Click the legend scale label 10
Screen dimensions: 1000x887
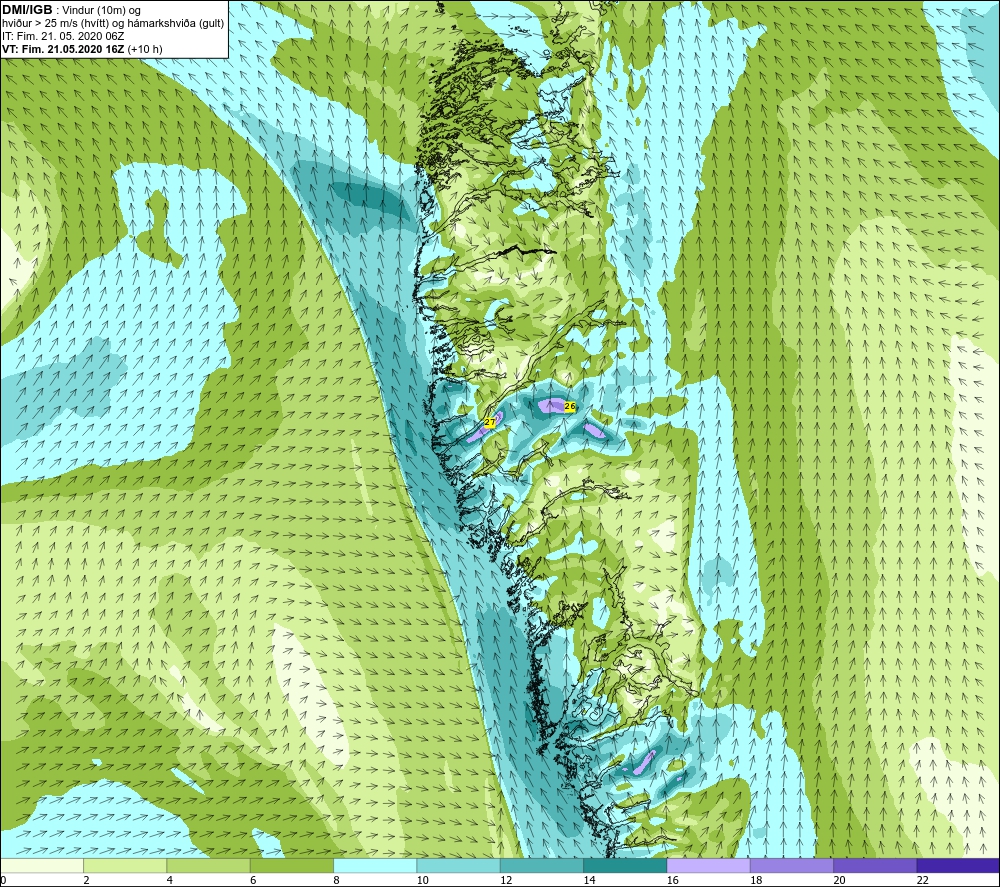pyautogui.click(x=423, y=880)
